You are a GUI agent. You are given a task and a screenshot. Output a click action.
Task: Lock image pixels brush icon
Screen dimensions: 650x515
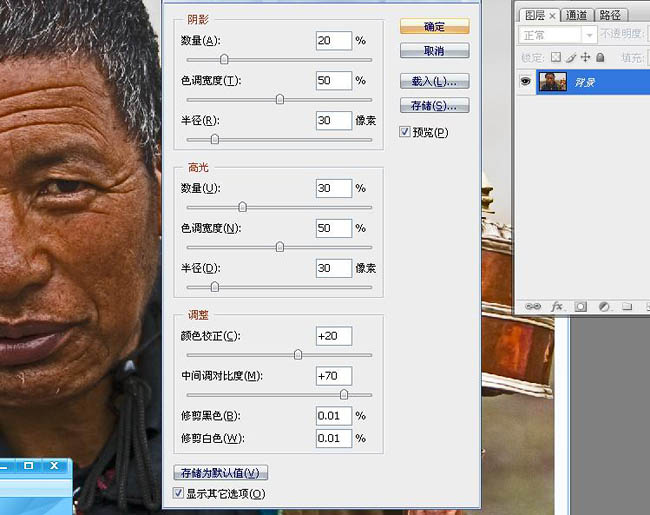point(571,58)
